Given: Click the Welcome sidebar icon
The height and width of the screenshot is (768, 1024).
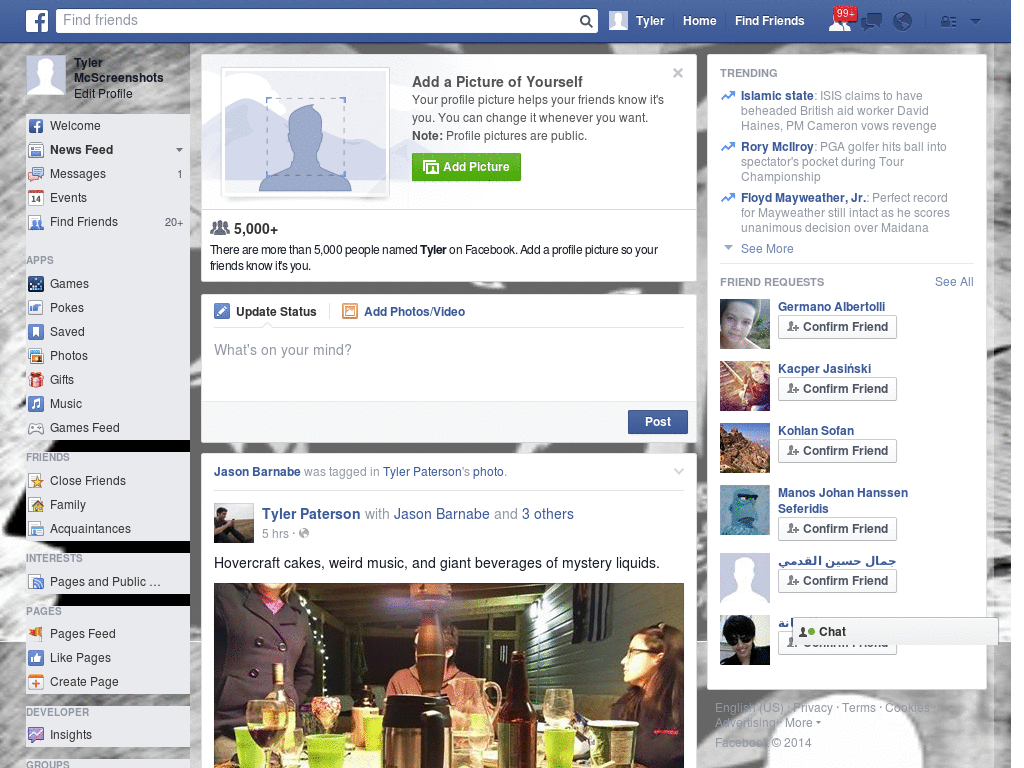Looking at the screenshot, I should (x=36, y=126).
